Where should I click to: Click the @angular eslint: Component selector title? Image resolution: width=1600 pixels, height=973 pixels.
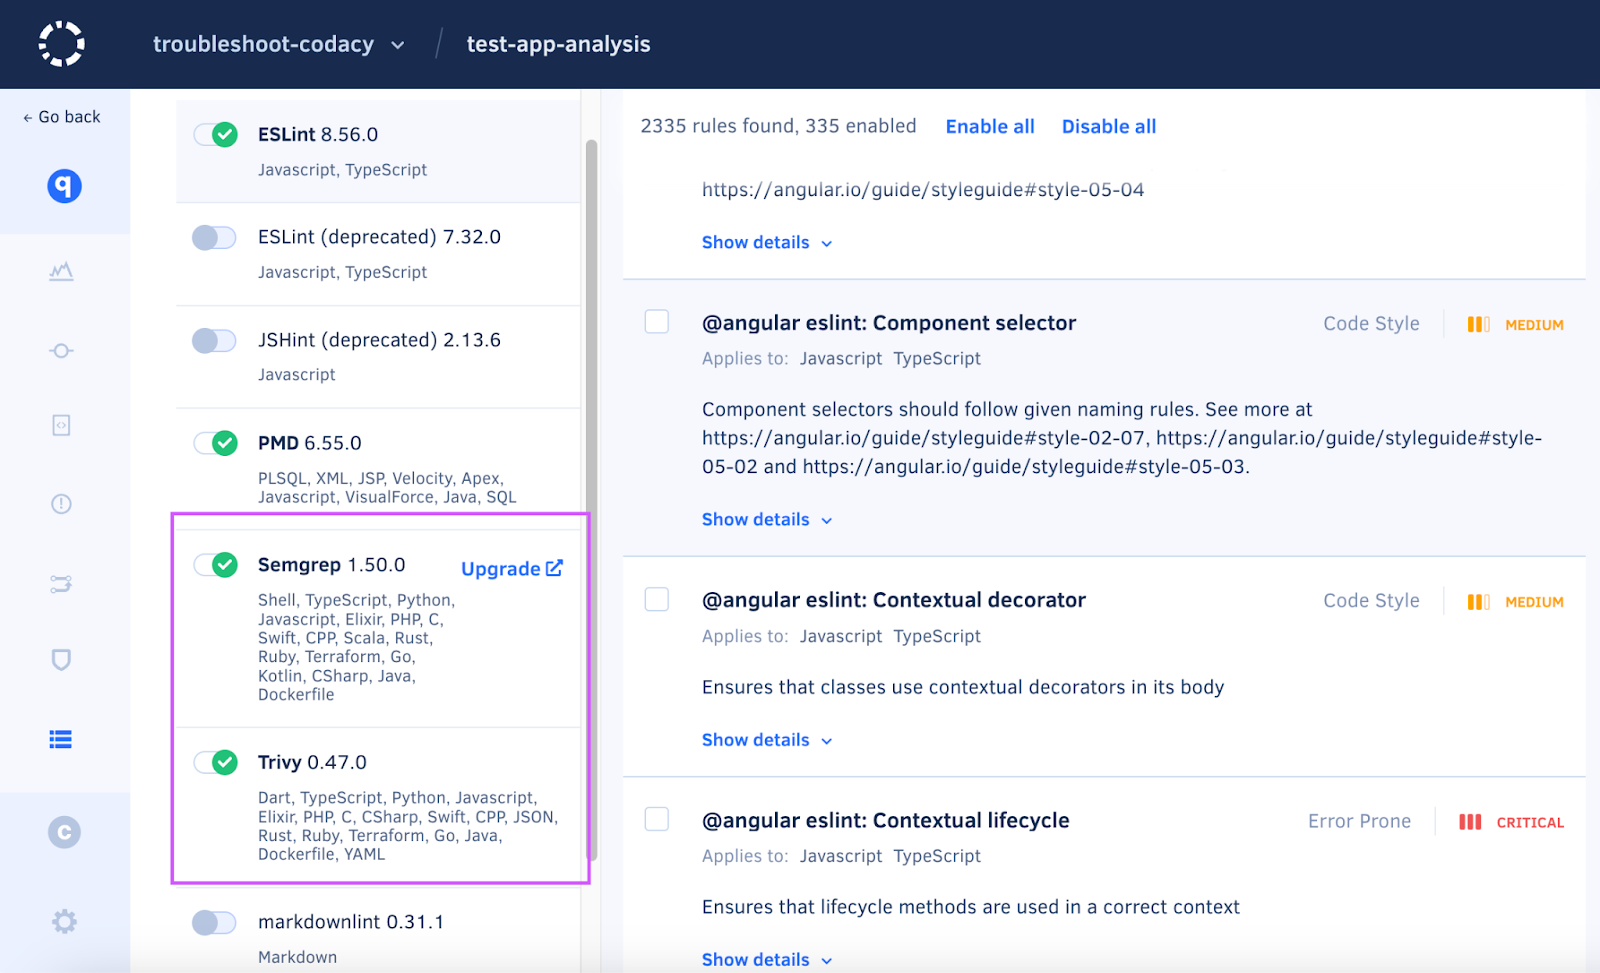(x=889, y=323)
